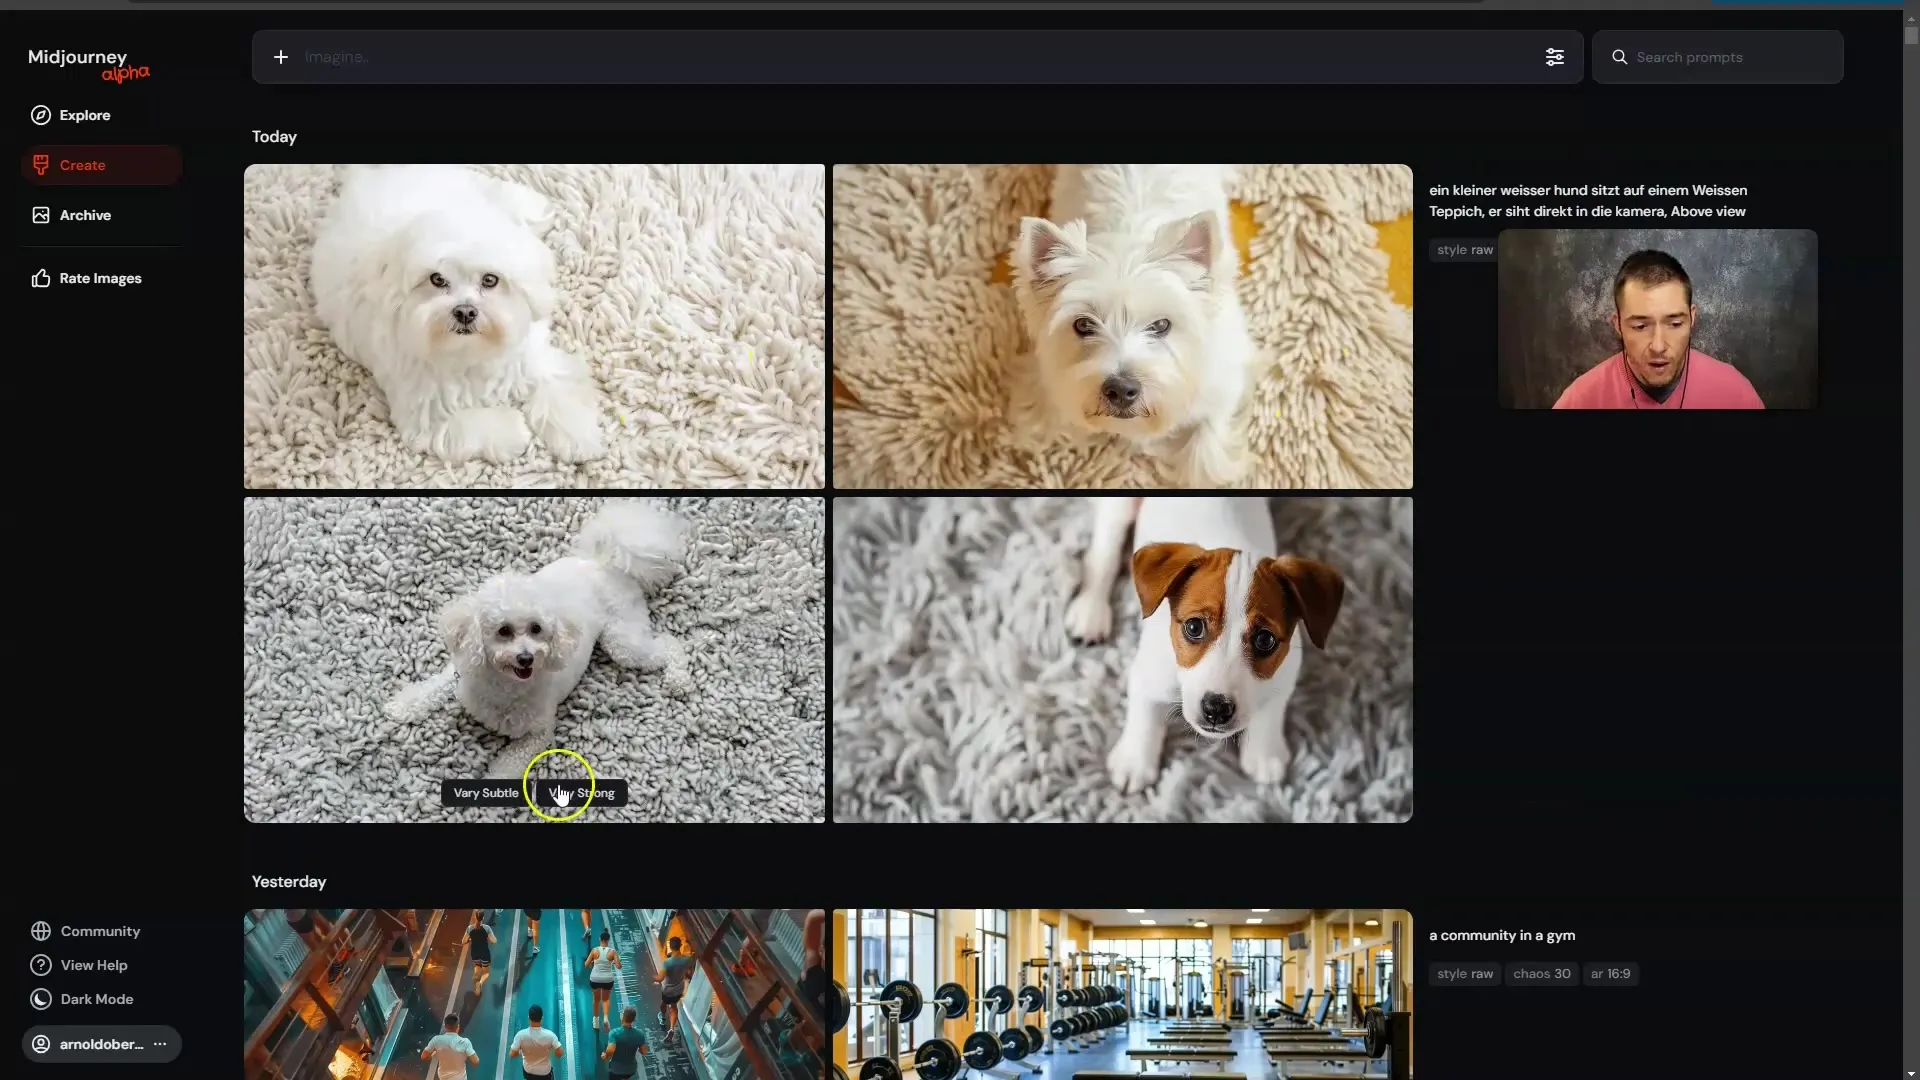The width and height of the screenshot is (1920, 1080).
Task: Select the Archive menu item
Action: 84,215
